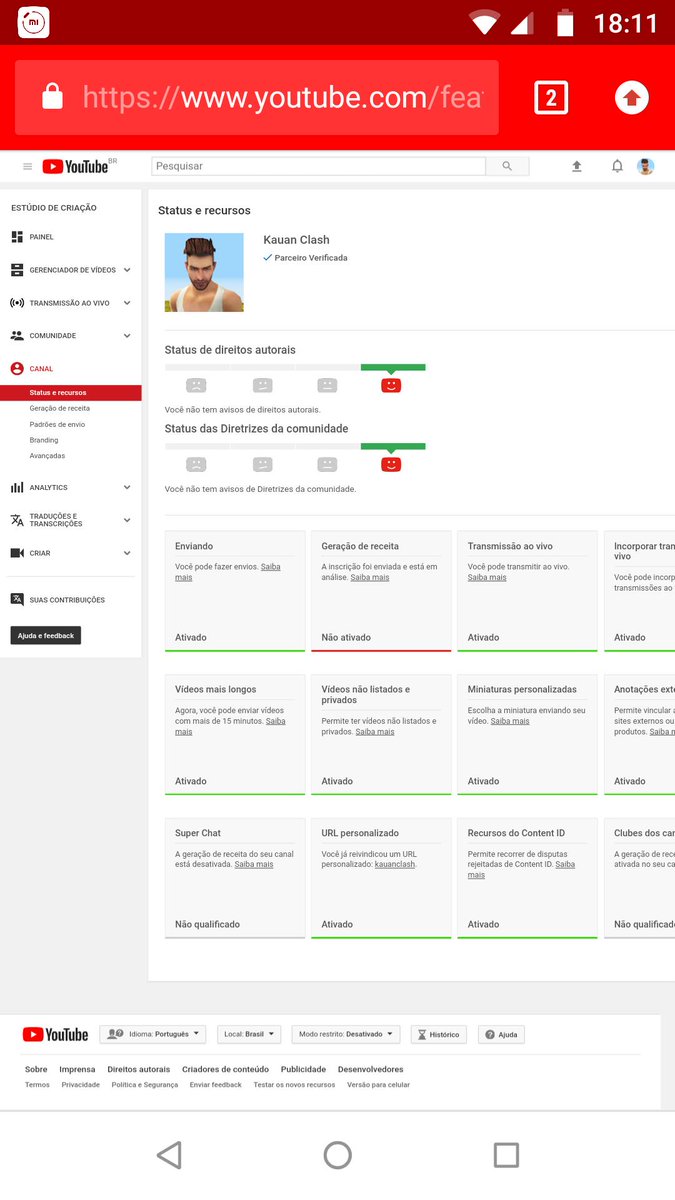Click the Traduções e transcrições icon
The image size is (675, 1200).
pyautogui.click(x=17, y=520)
